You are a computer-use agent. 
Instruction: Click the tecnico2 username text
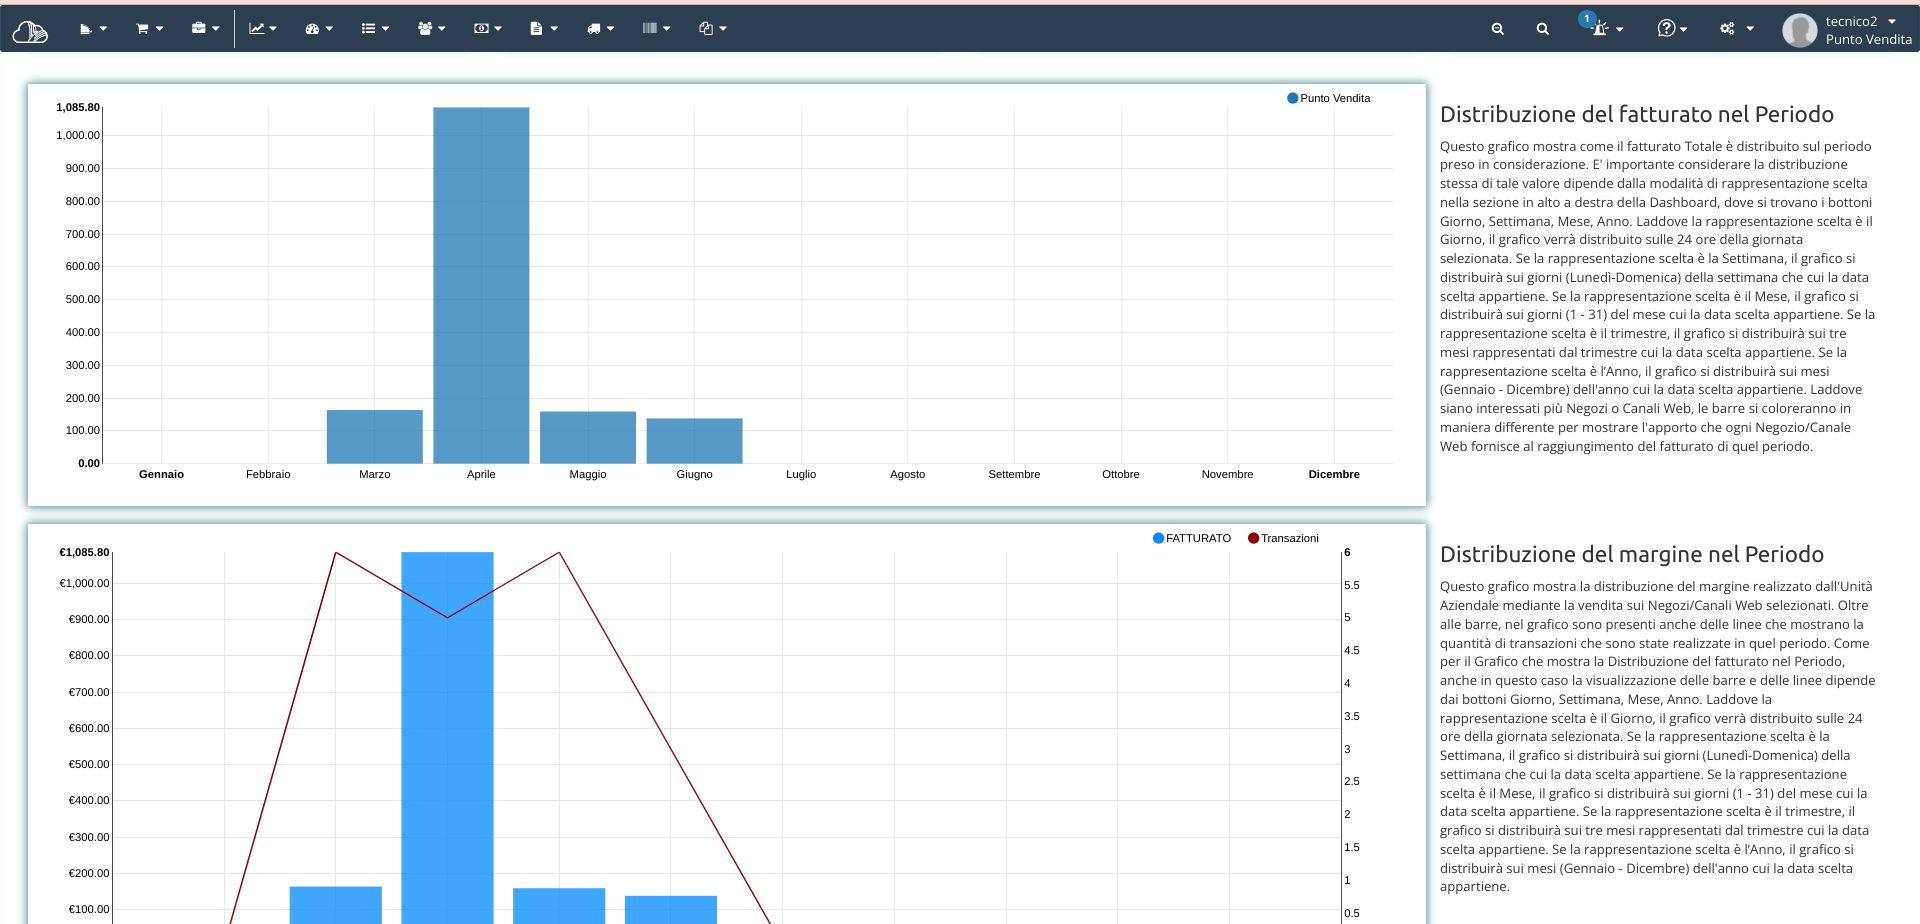pos(1851,21)
